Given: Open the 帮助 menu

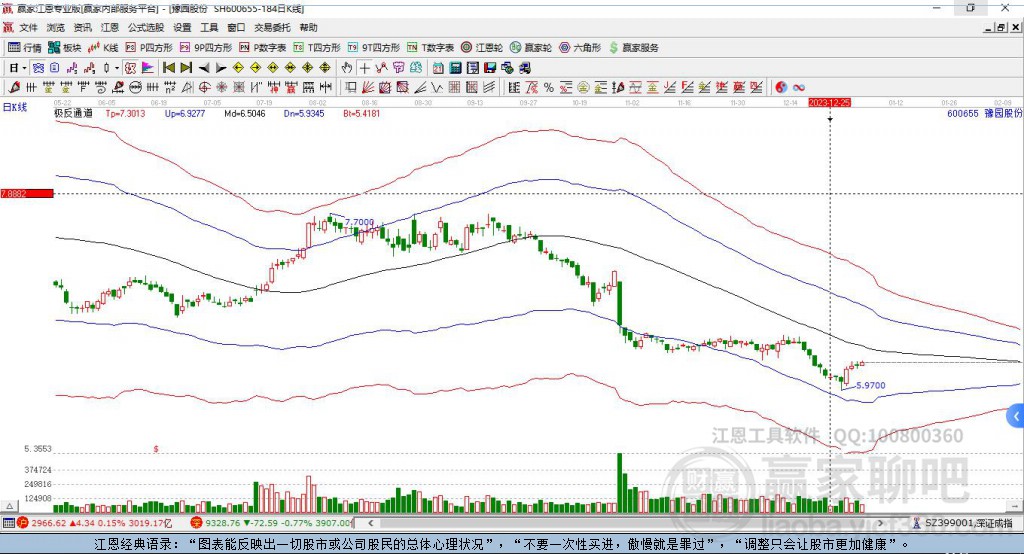Looking at the screenshot, I should [308, 27].
